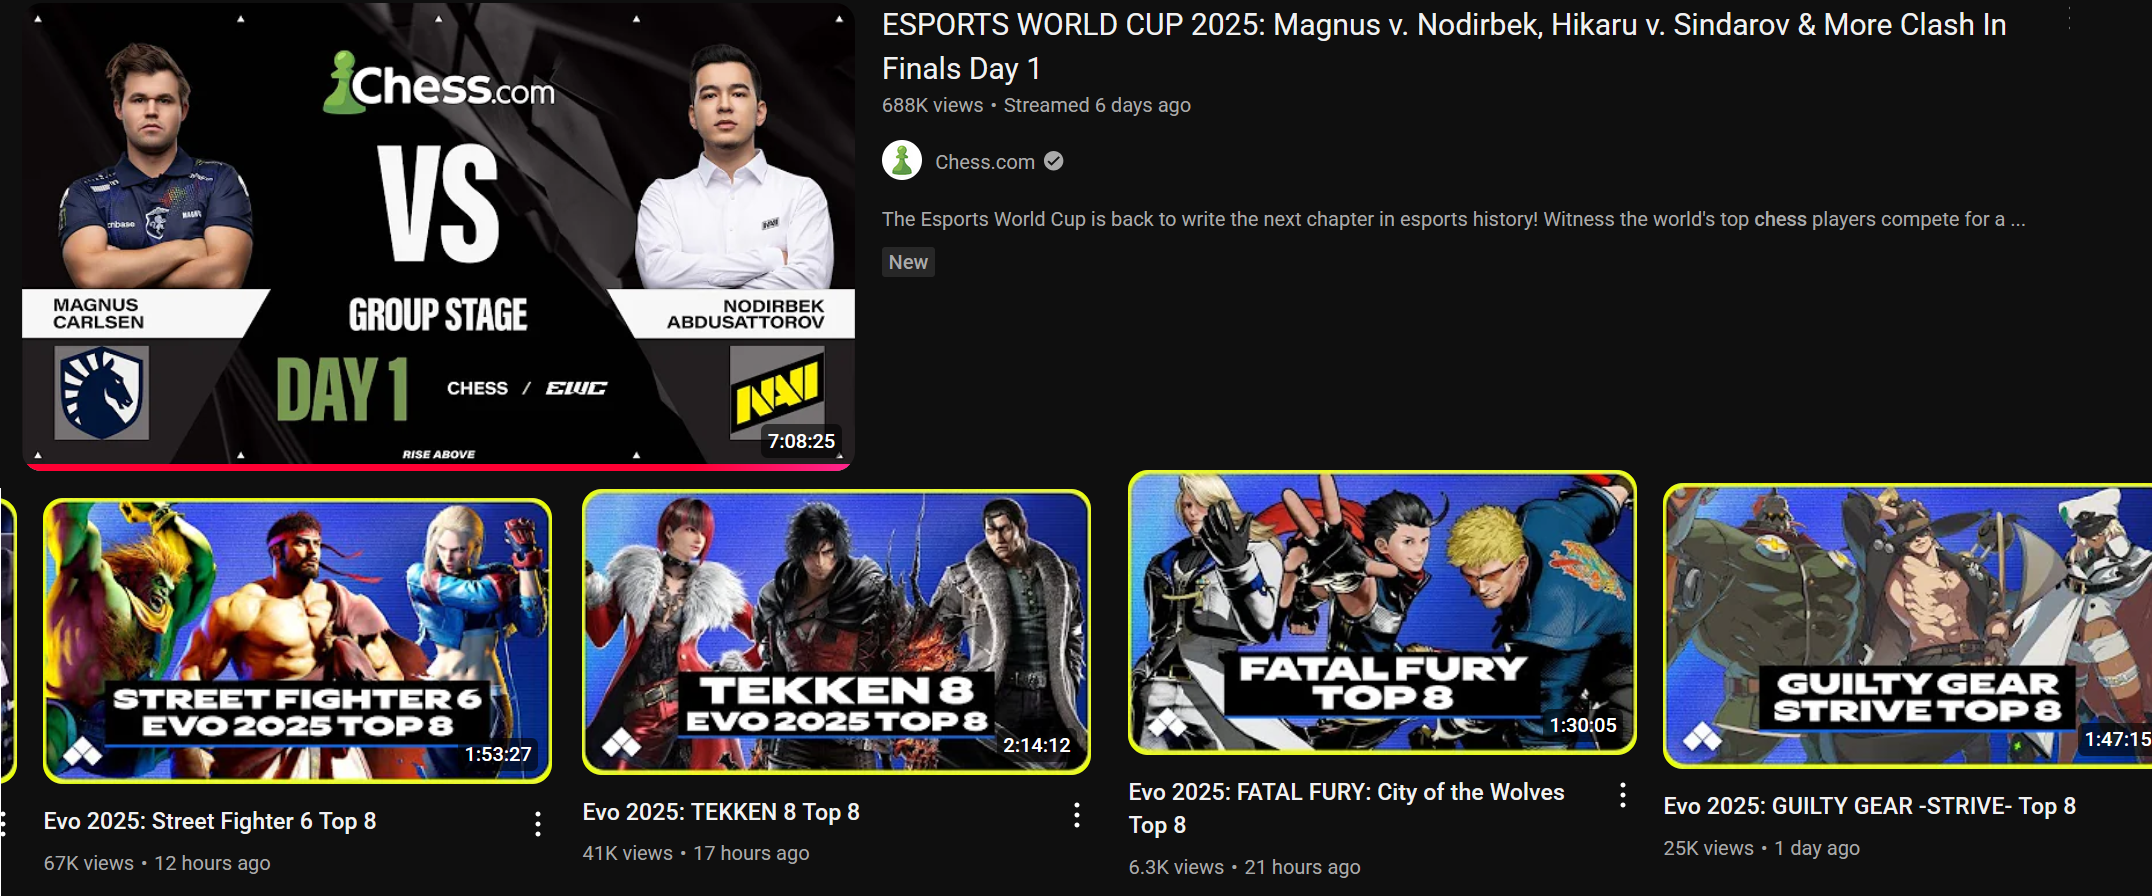The image size is (2152, 896).
Task: Click '25K views • 1 day ago' text
Action: tap(1762, 848)
